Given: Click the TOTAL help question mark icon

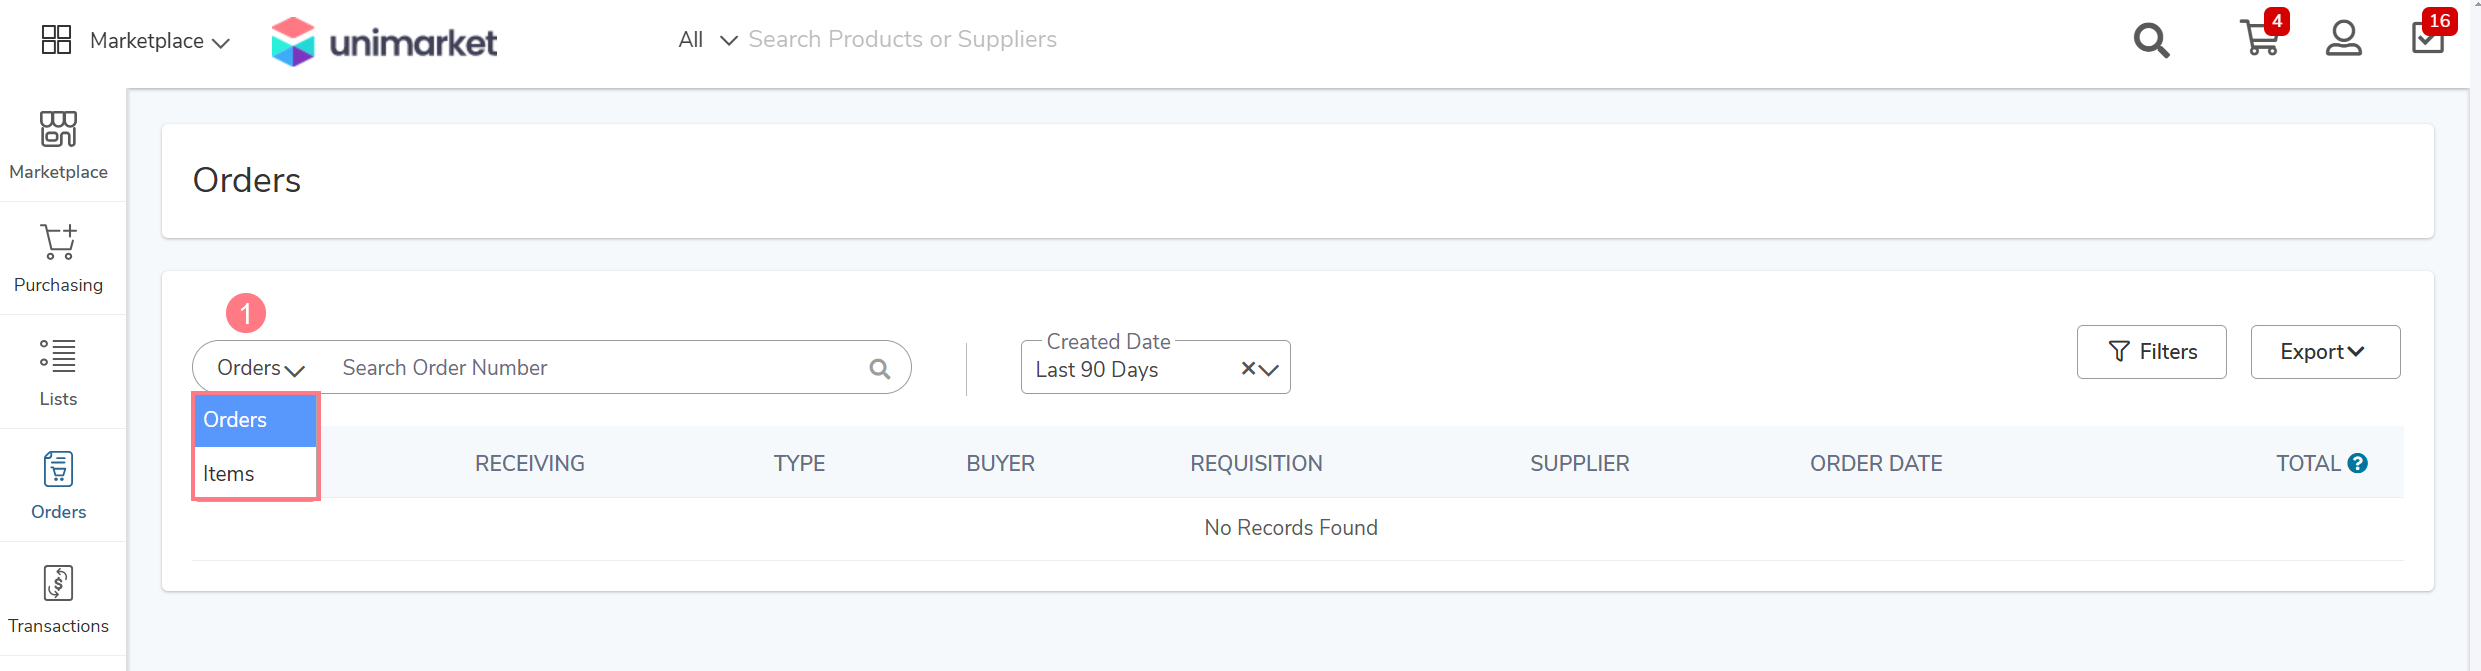Looking at the screenshot, I should (x=2357, y=463).
